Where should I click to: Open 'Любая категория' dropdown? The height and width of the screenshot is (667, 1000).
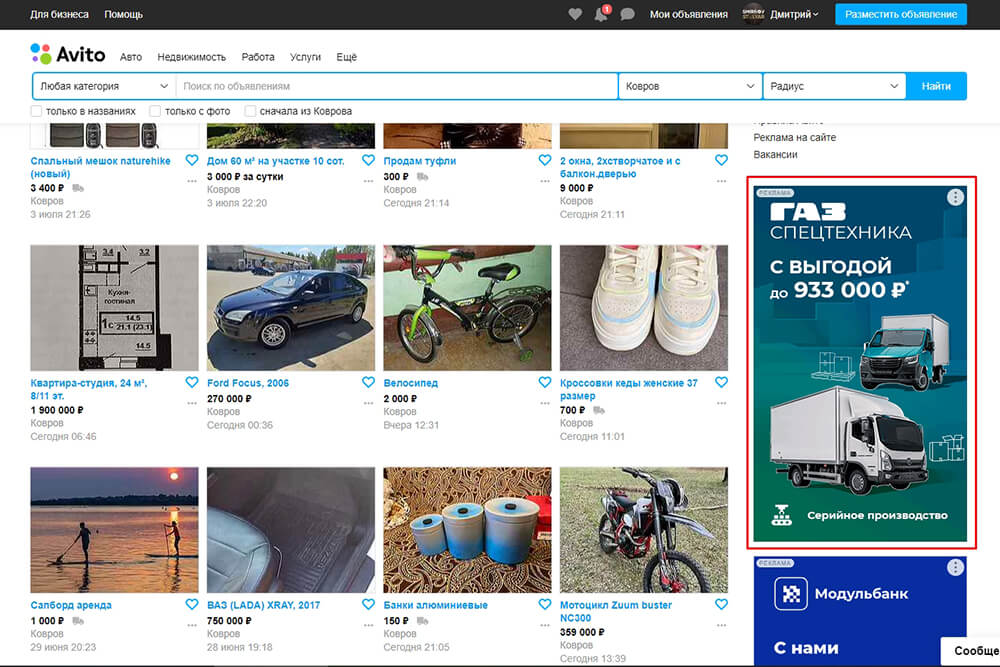tap(104, 86)
